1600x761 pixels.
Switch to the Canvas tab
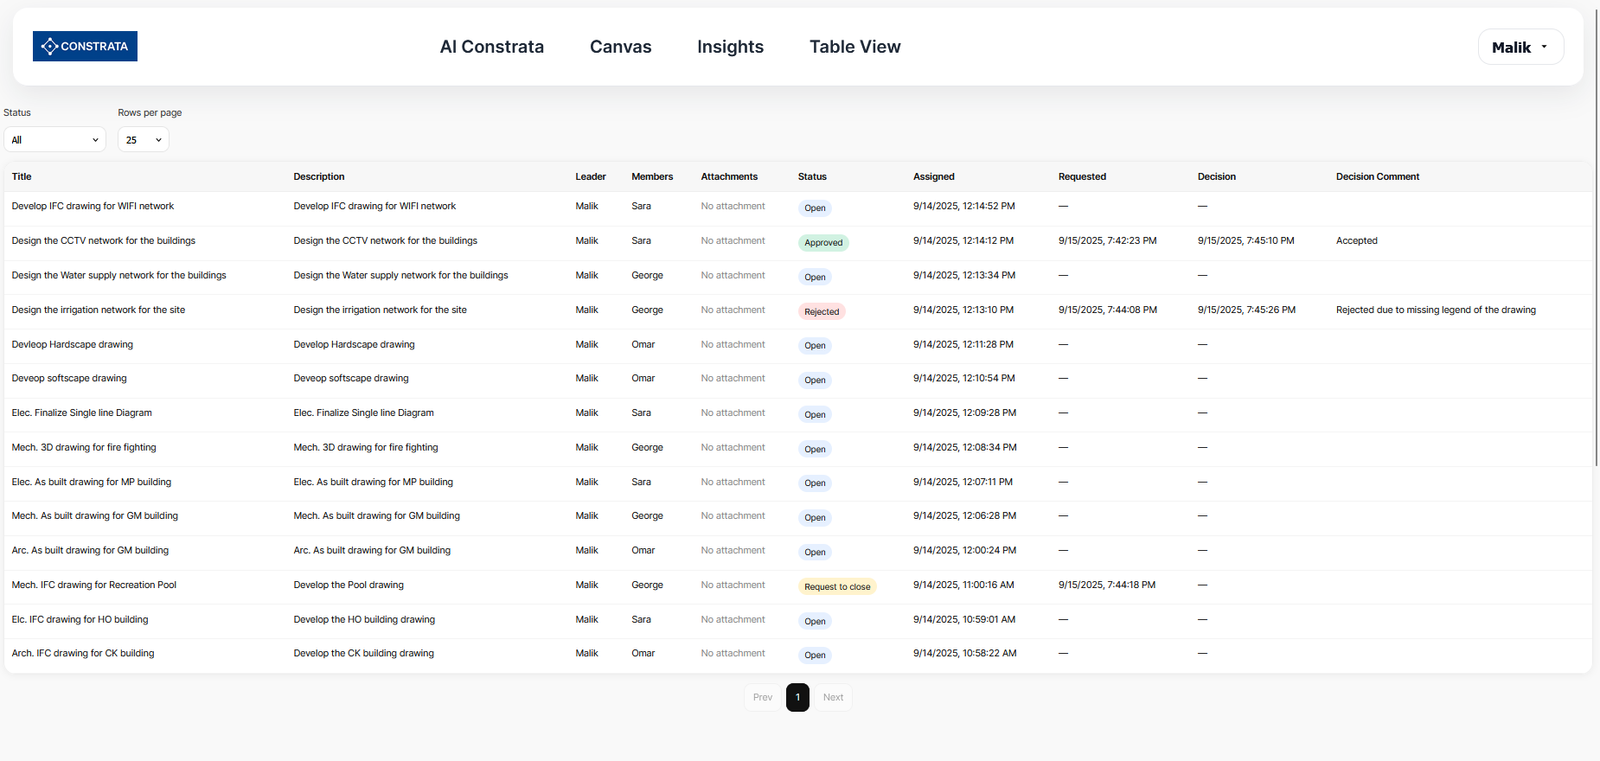point(620,47)
